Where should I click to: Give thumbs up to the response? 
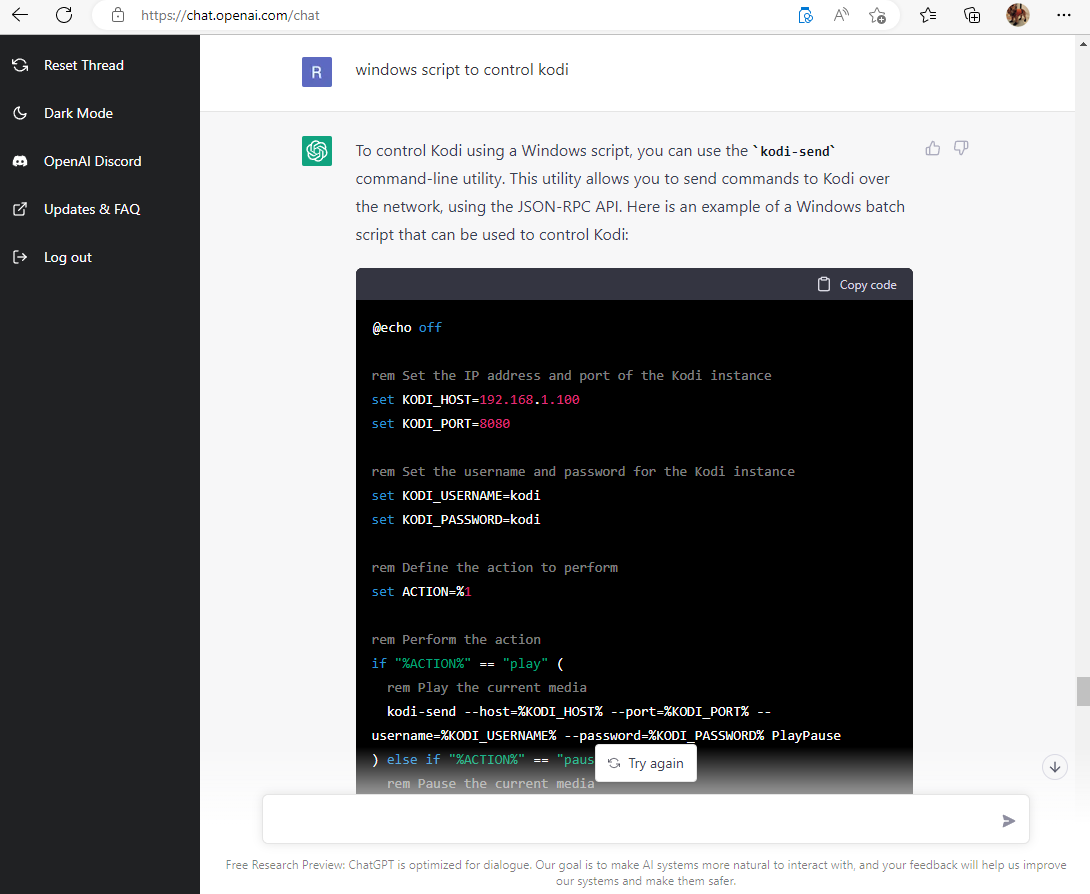[933, 148]
